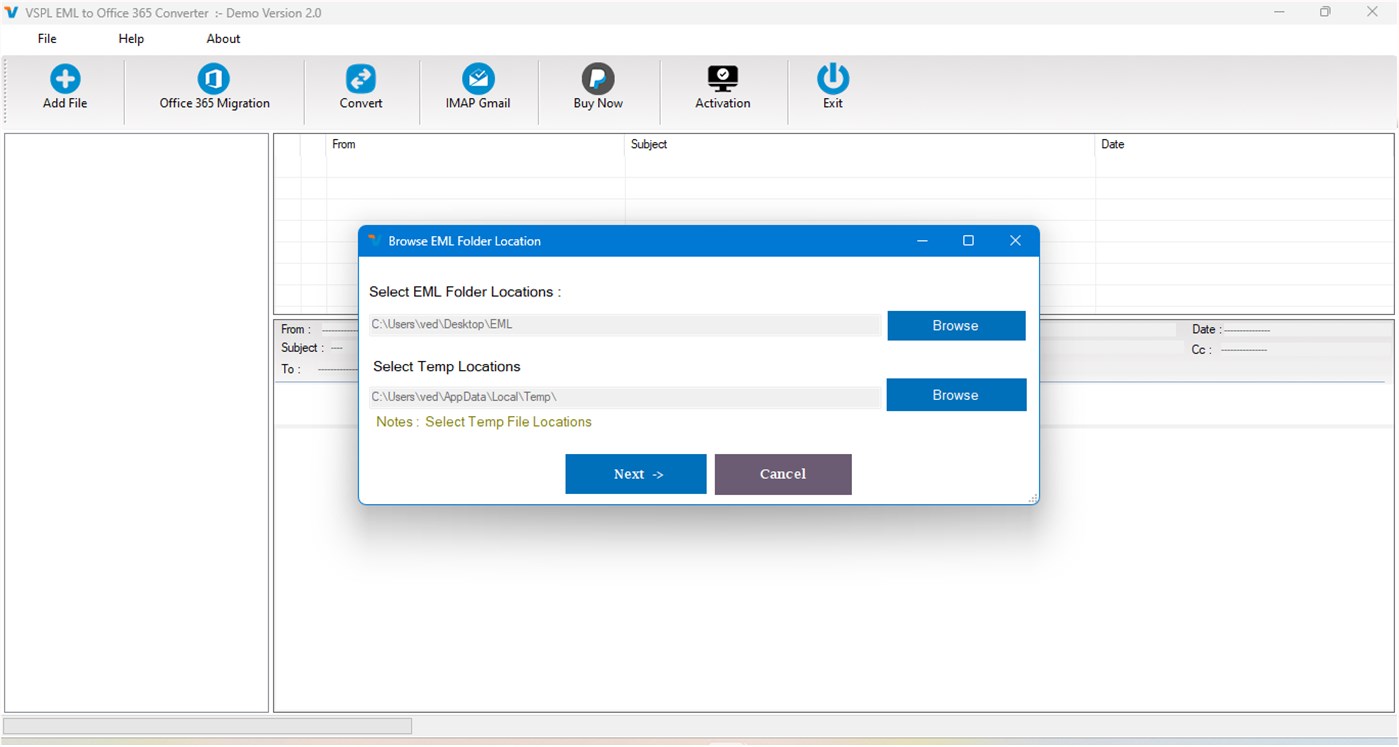Image resolution: width=1399 pixels, height=747 pixels.
Task: Click the Add File icon
Action: pyautogui.click(x=64, y=77)
